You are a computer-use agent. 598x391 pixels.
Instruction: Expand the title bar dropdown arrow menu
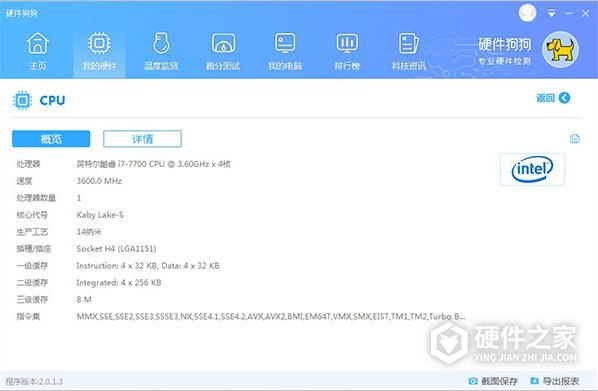click(x=551, y=14)
